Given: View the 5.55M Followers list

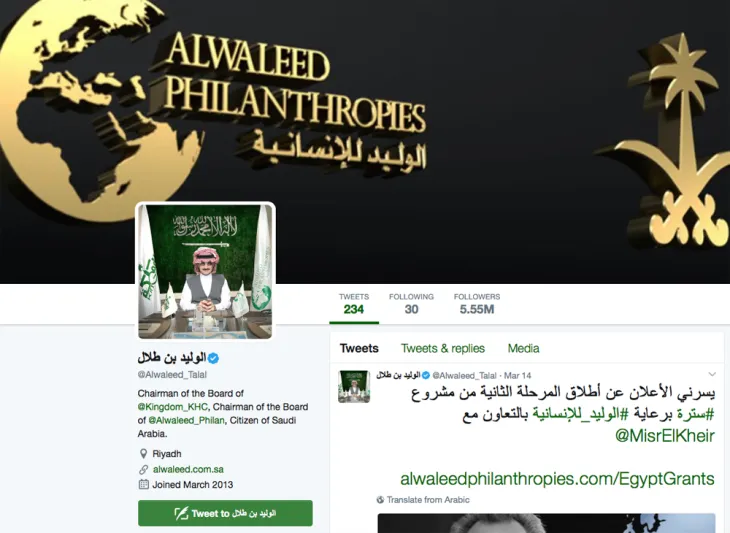Looking at the screenshot, I should (477, 304).
